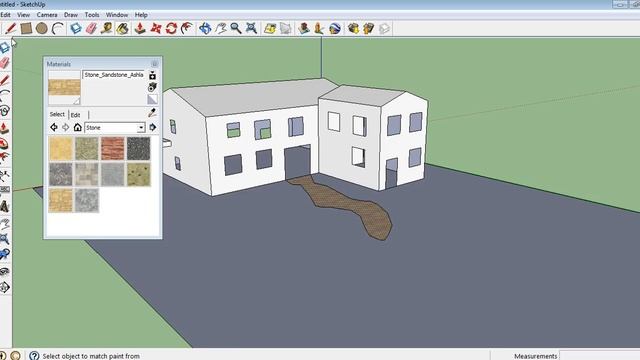Click Preview Model in Google Earth icon
640x360 pixels.
click(x=335, y=29)
